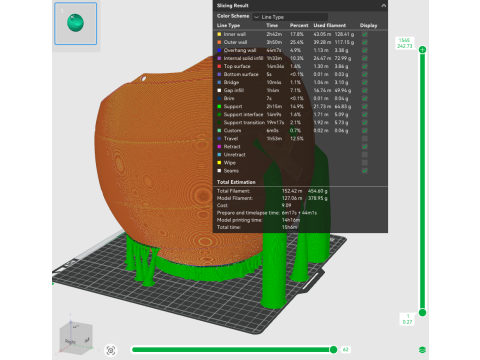
Task: Toggle Inner wall display checkbox
Action: coord(365,34)
